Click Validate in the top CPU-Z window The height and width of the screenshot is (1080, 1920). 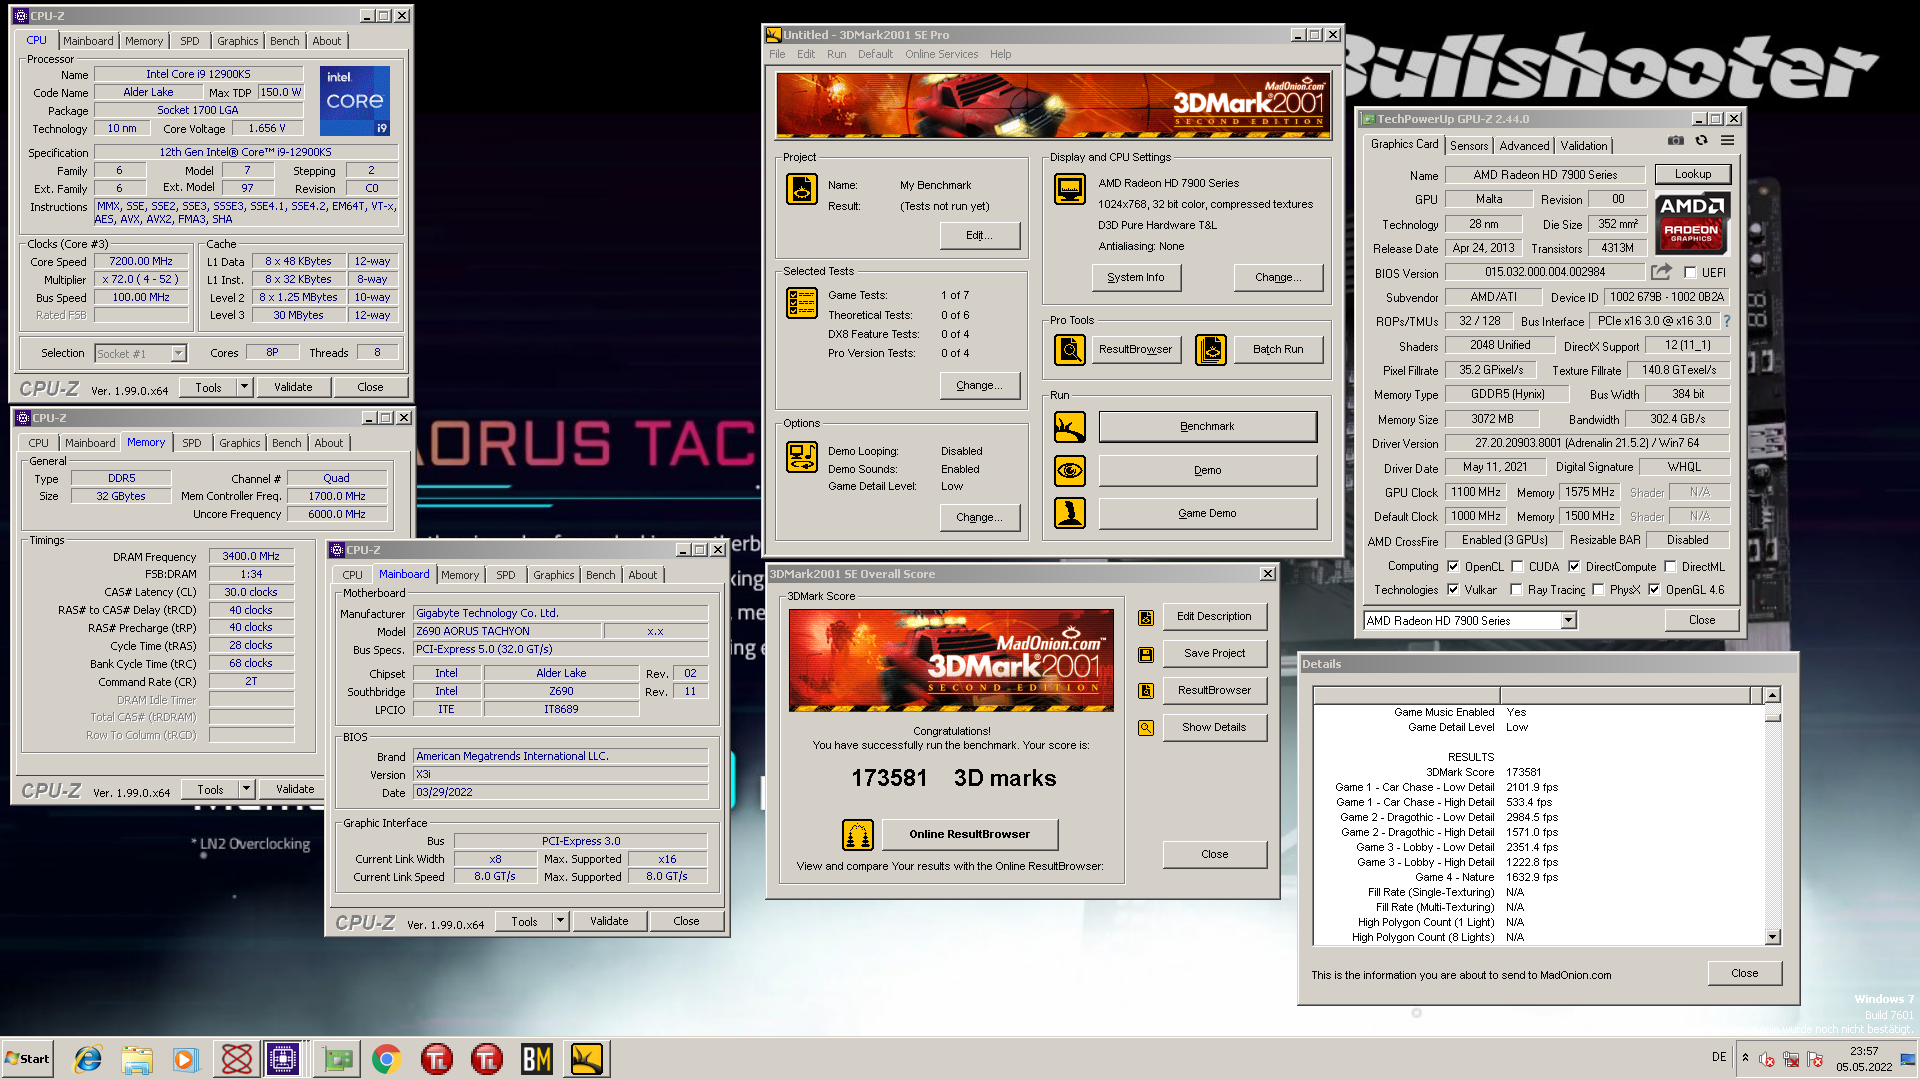pos(293,387)
